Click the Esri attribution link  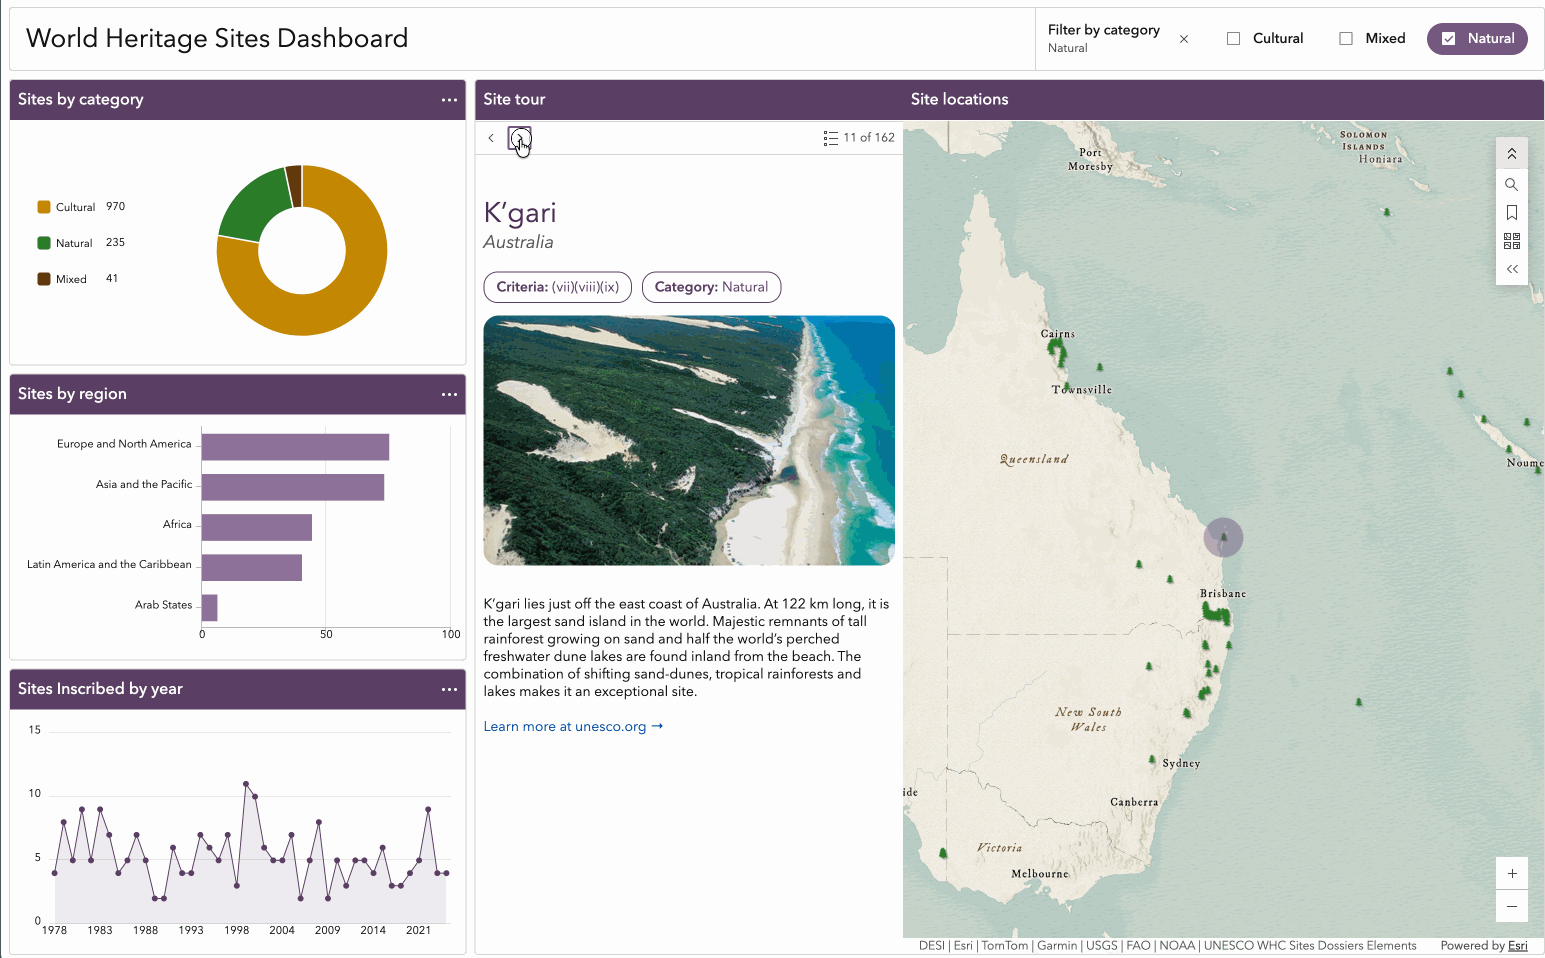pos(1517,946)
